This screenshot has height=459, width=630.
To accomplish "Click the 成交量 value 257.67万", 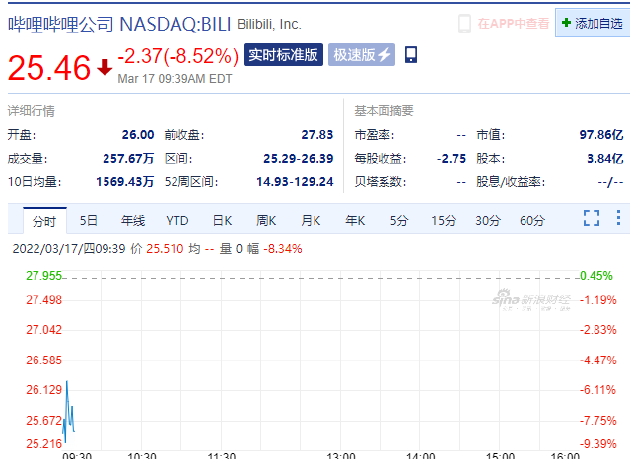I will [x=129, y=158].
